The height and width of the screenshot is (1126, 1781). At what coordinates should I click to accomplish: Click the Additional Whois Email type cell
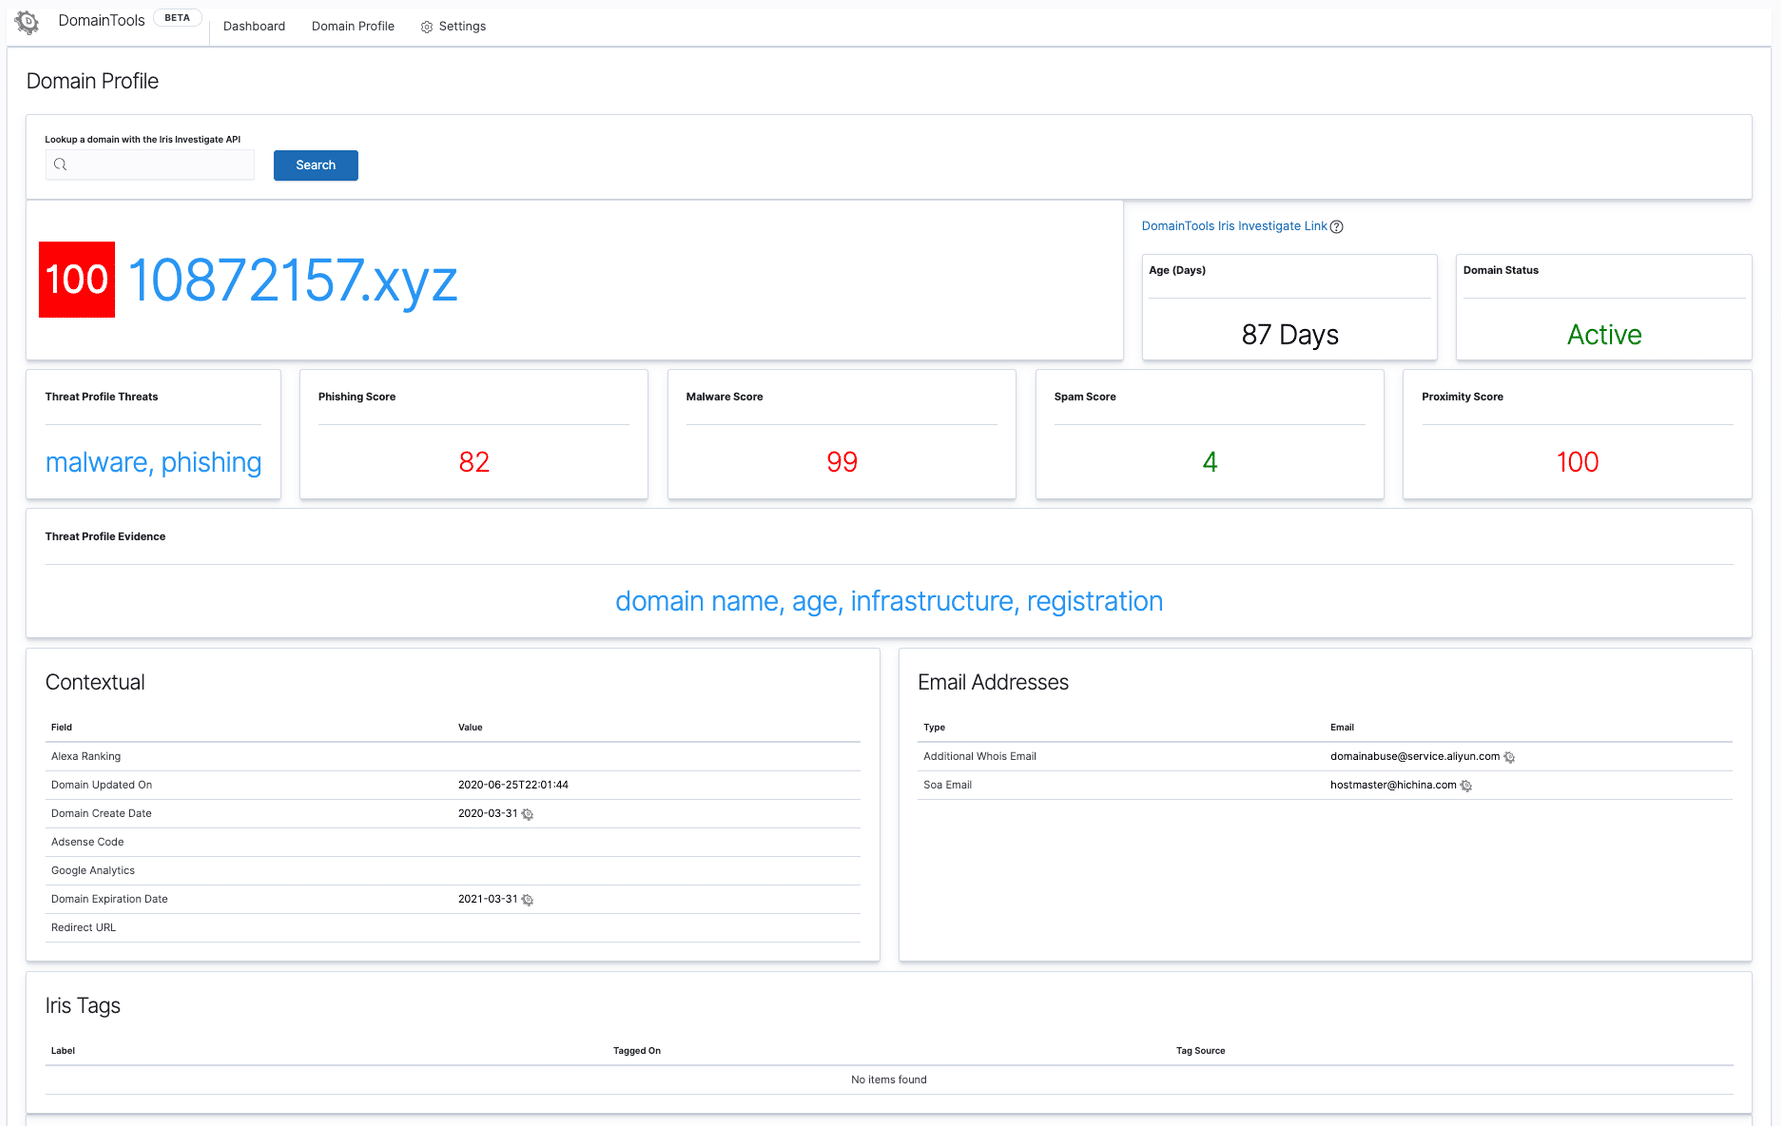pos(980,756)
